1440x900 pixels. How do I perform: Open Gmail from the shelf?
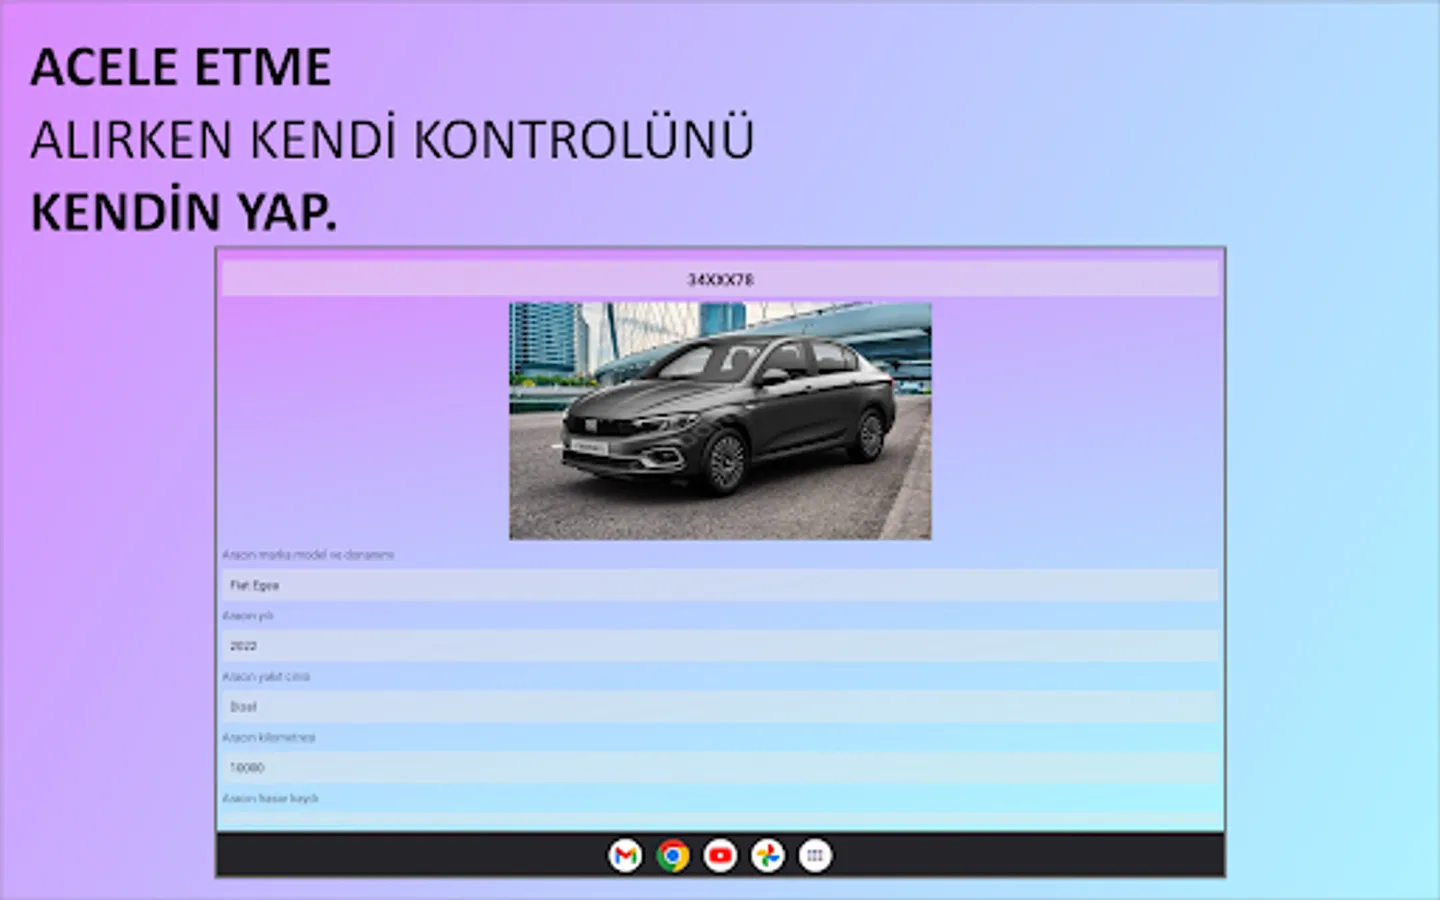(x=625, y=855)
